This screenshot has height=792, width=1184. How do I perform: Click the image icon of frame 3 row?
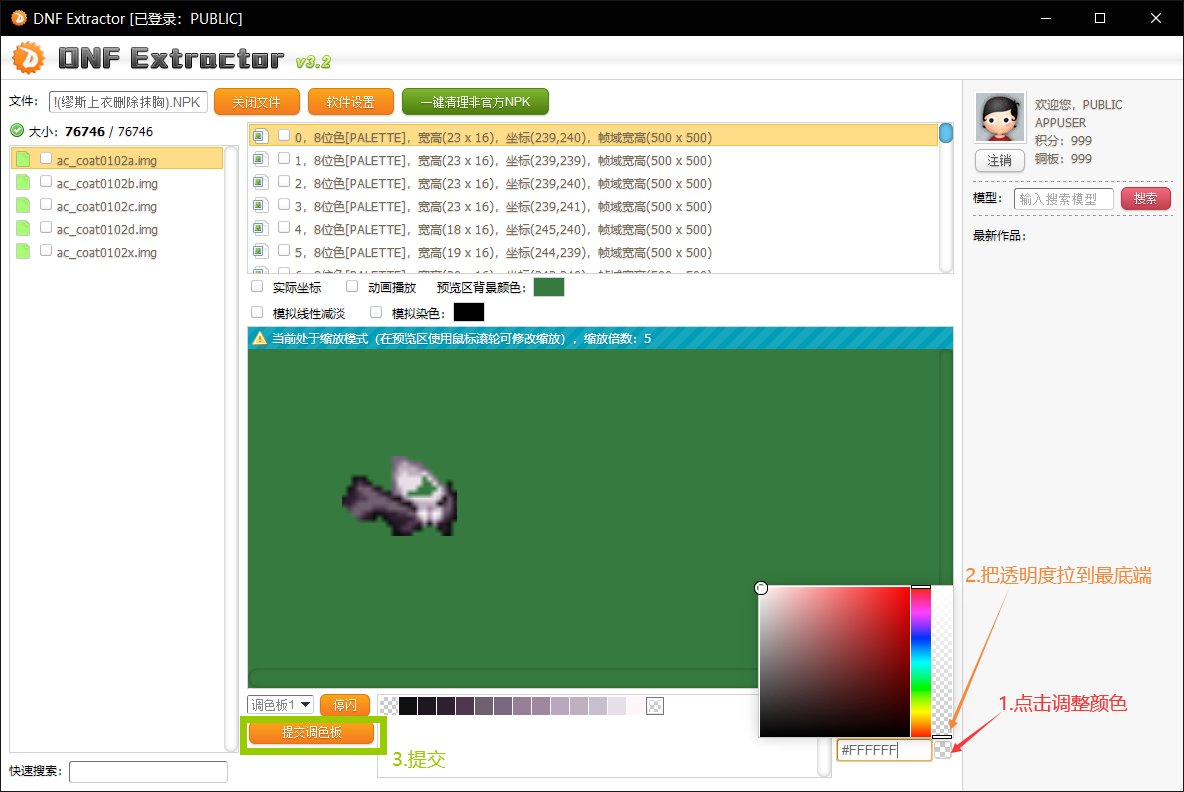tap(261, 205)
